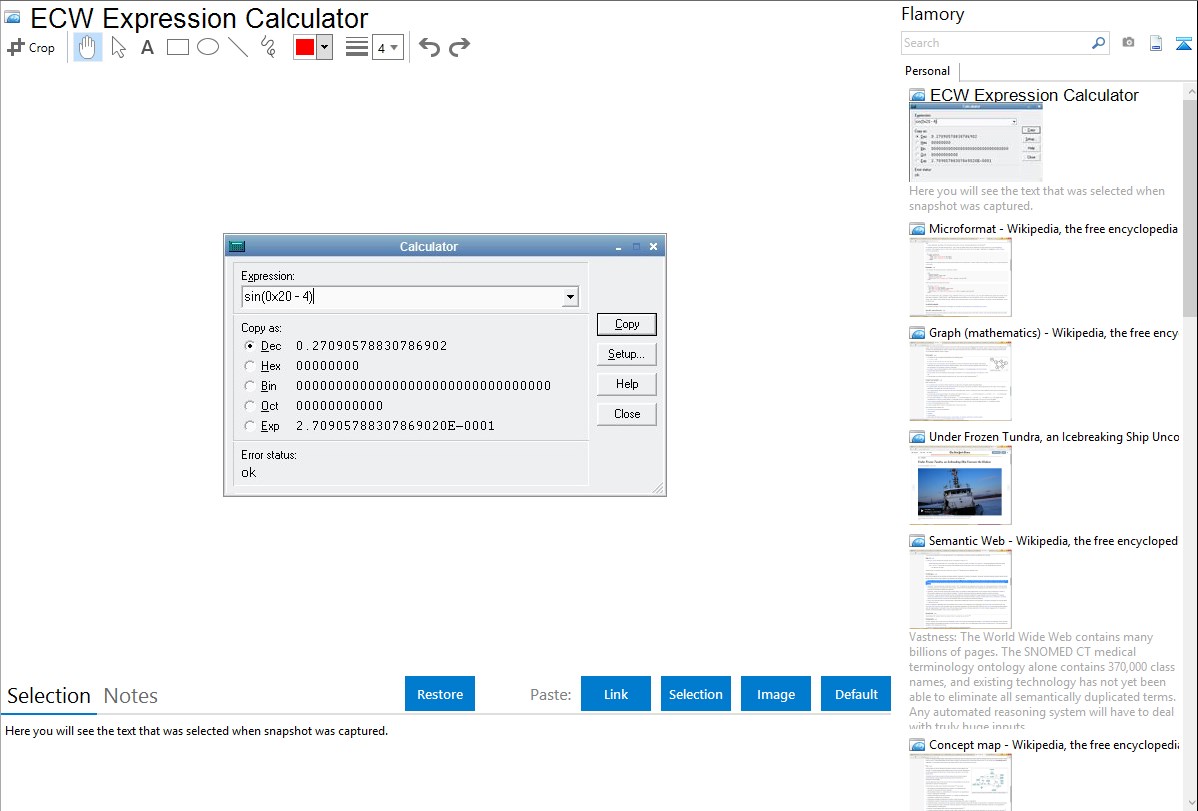Paste as Link
Image resolution: width=1198 pixels, height=811 pixels.
pos(616,694)
